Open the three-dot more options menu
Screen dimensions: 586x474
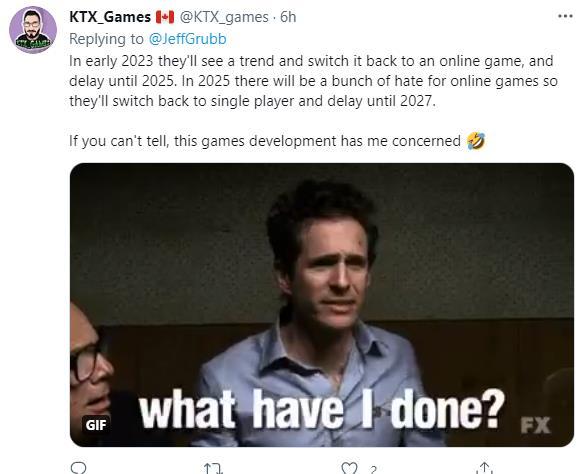pos(565,16)
